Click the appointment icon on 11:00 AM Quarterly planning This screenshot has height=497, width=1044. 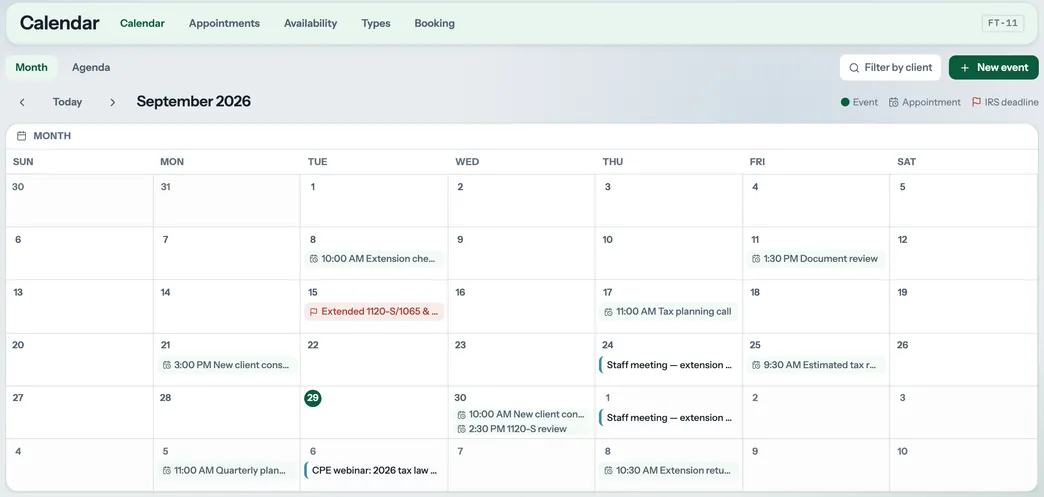point(166,470)
